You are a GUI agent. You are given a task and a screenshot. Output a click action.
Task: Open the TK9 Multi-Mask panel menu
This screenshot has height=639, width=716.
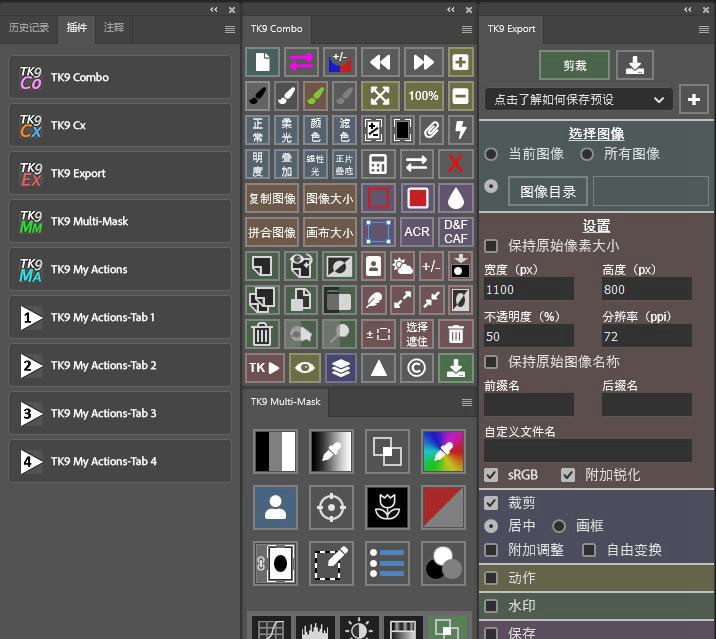click(x=467, y=402)
